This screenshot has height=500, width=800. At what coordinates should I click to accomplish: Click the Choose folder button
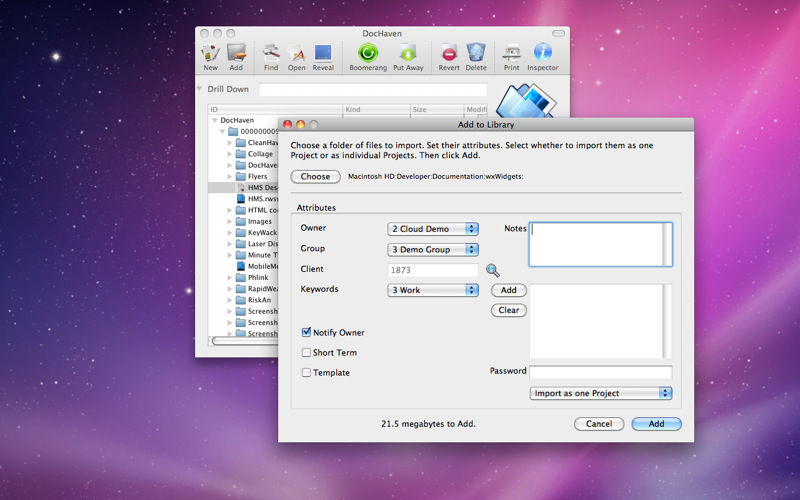coord(315,177)
